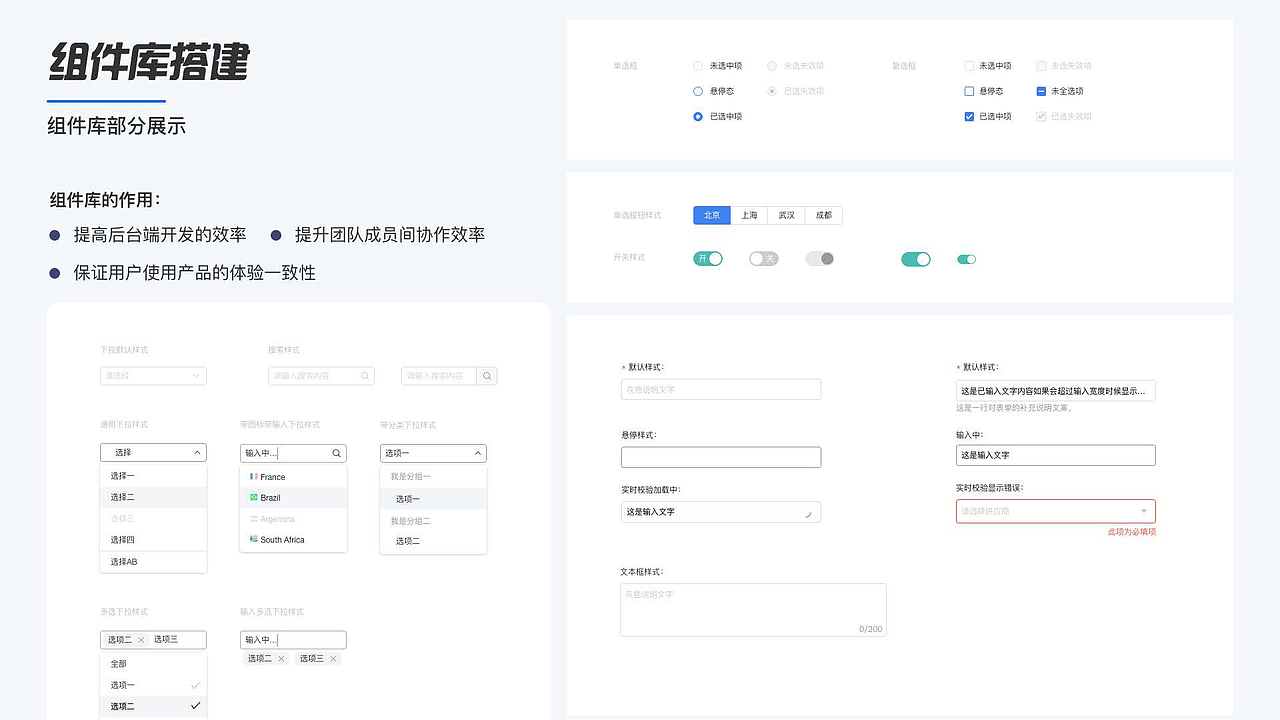
Task: Click the disabled 未选失效项 radio button
Action: coord(772,66)
